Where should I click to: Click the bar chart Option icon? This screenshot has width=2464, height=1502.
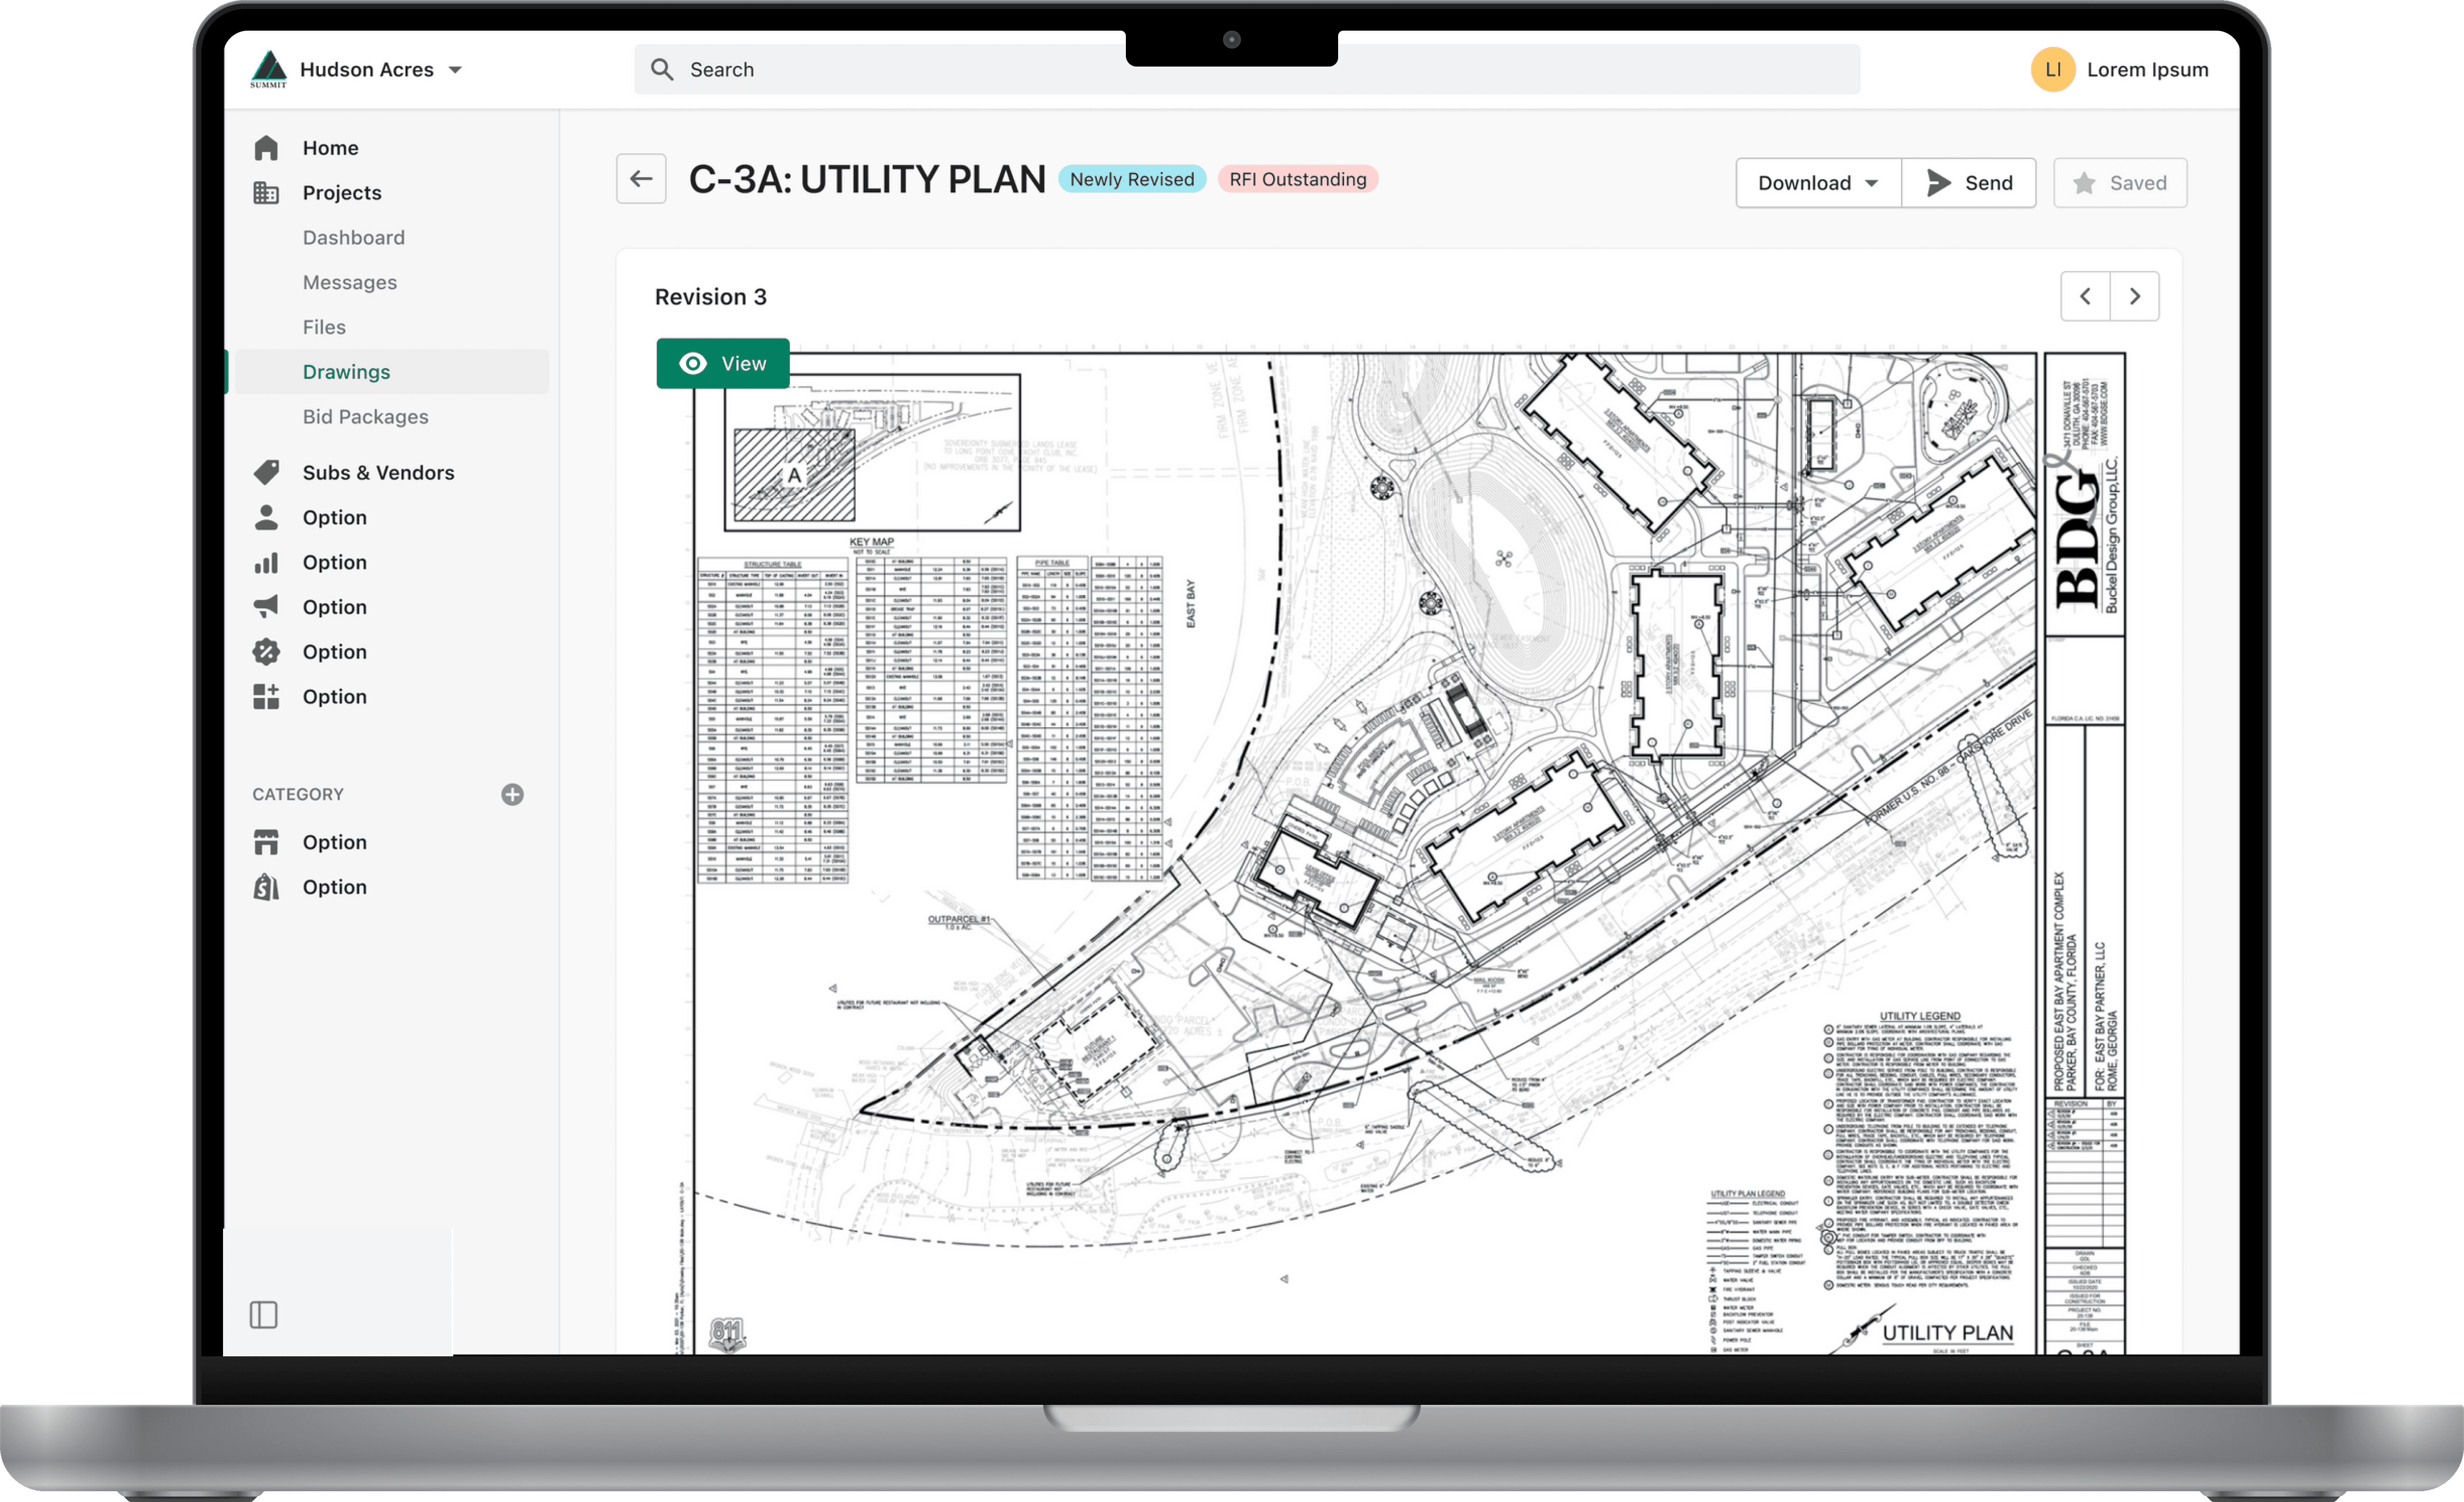pyautogui.click(x=266, y=562)
